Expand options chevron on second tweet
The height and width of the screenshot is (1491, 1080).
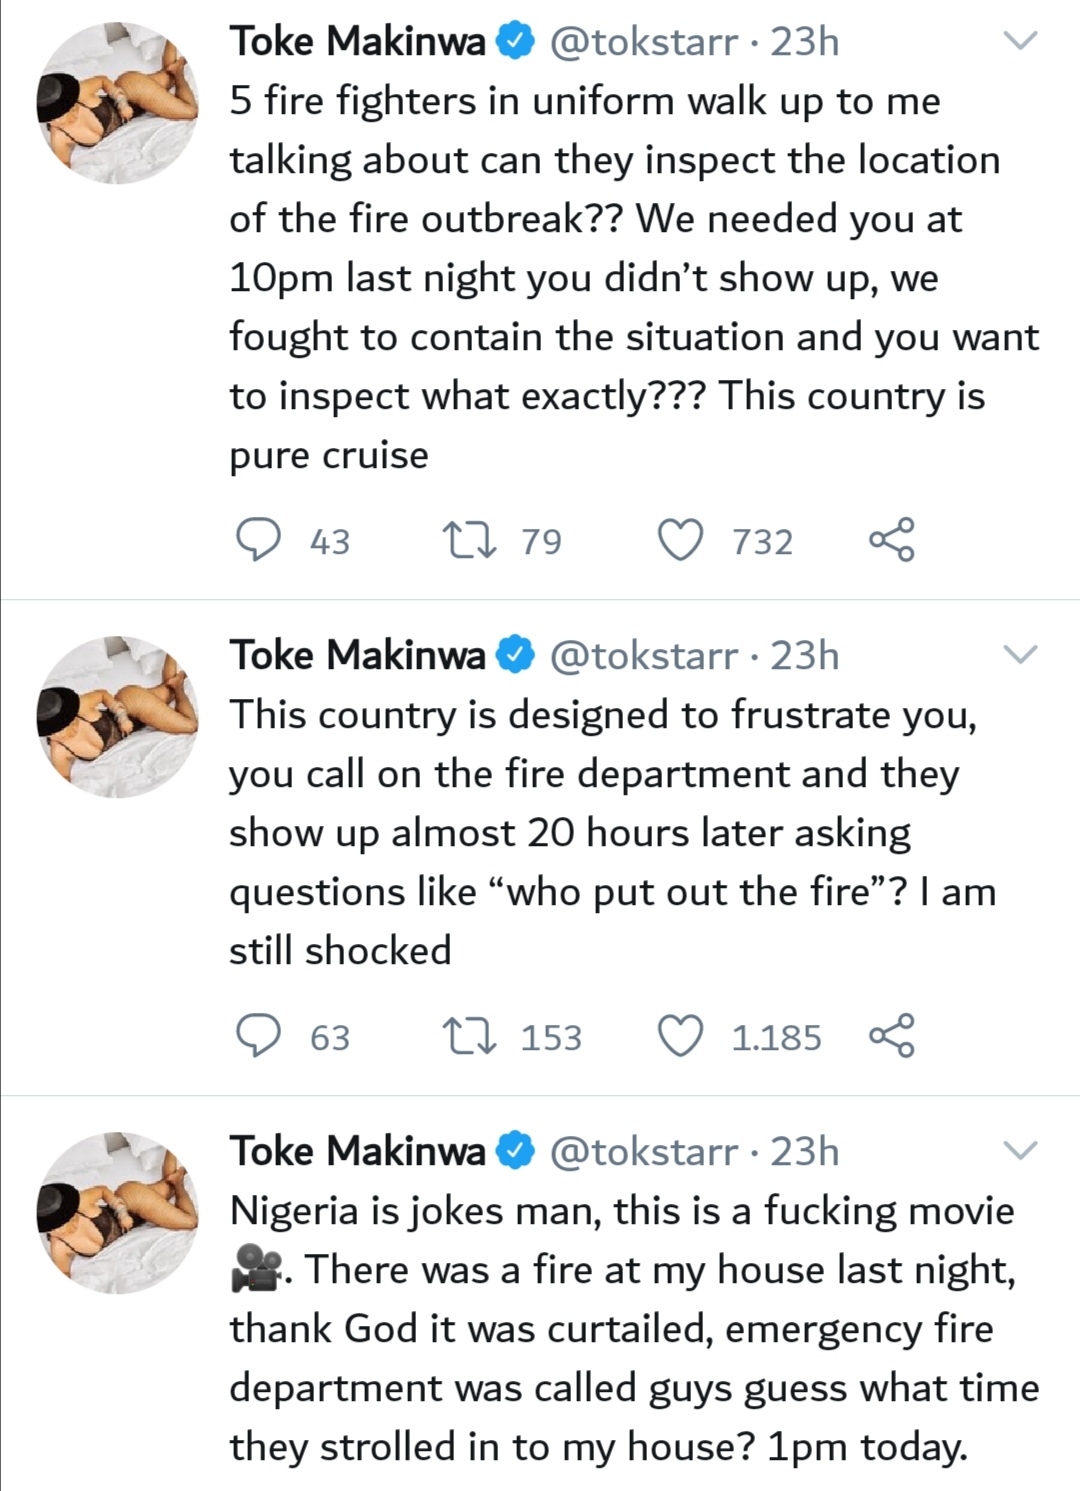click(1020, 655)
